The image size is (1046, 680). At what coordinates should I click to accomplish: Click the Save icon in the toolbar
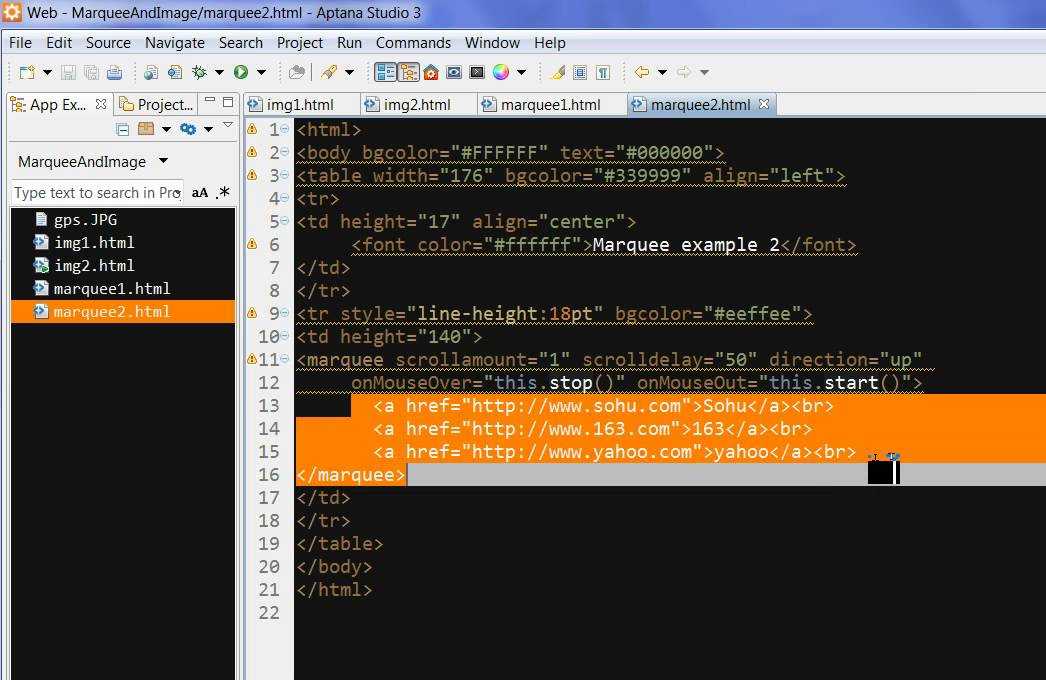point(69,72)
